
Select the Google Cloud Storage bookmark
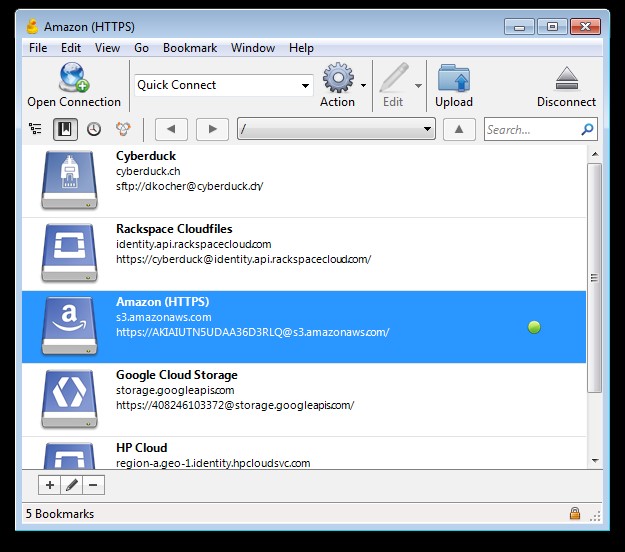[304, 400]
